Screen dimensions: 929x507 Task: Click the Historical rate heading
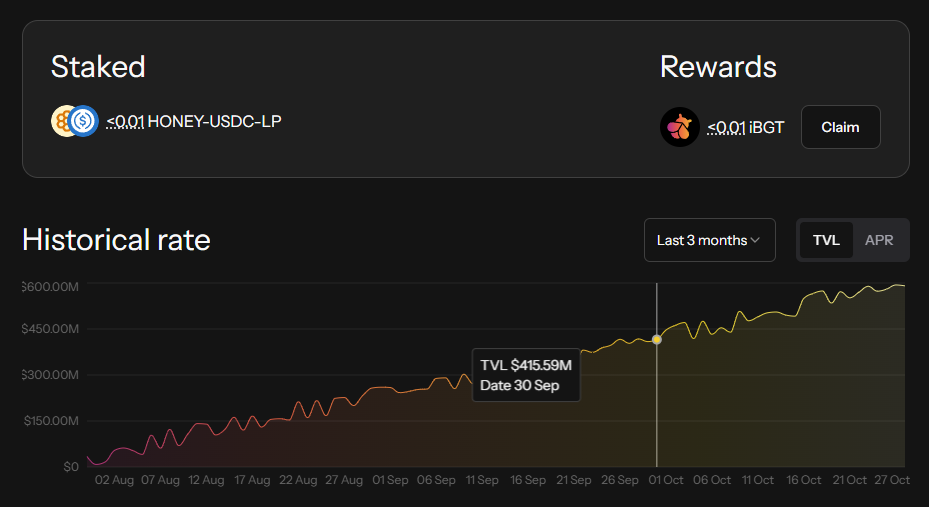[116, 240]
